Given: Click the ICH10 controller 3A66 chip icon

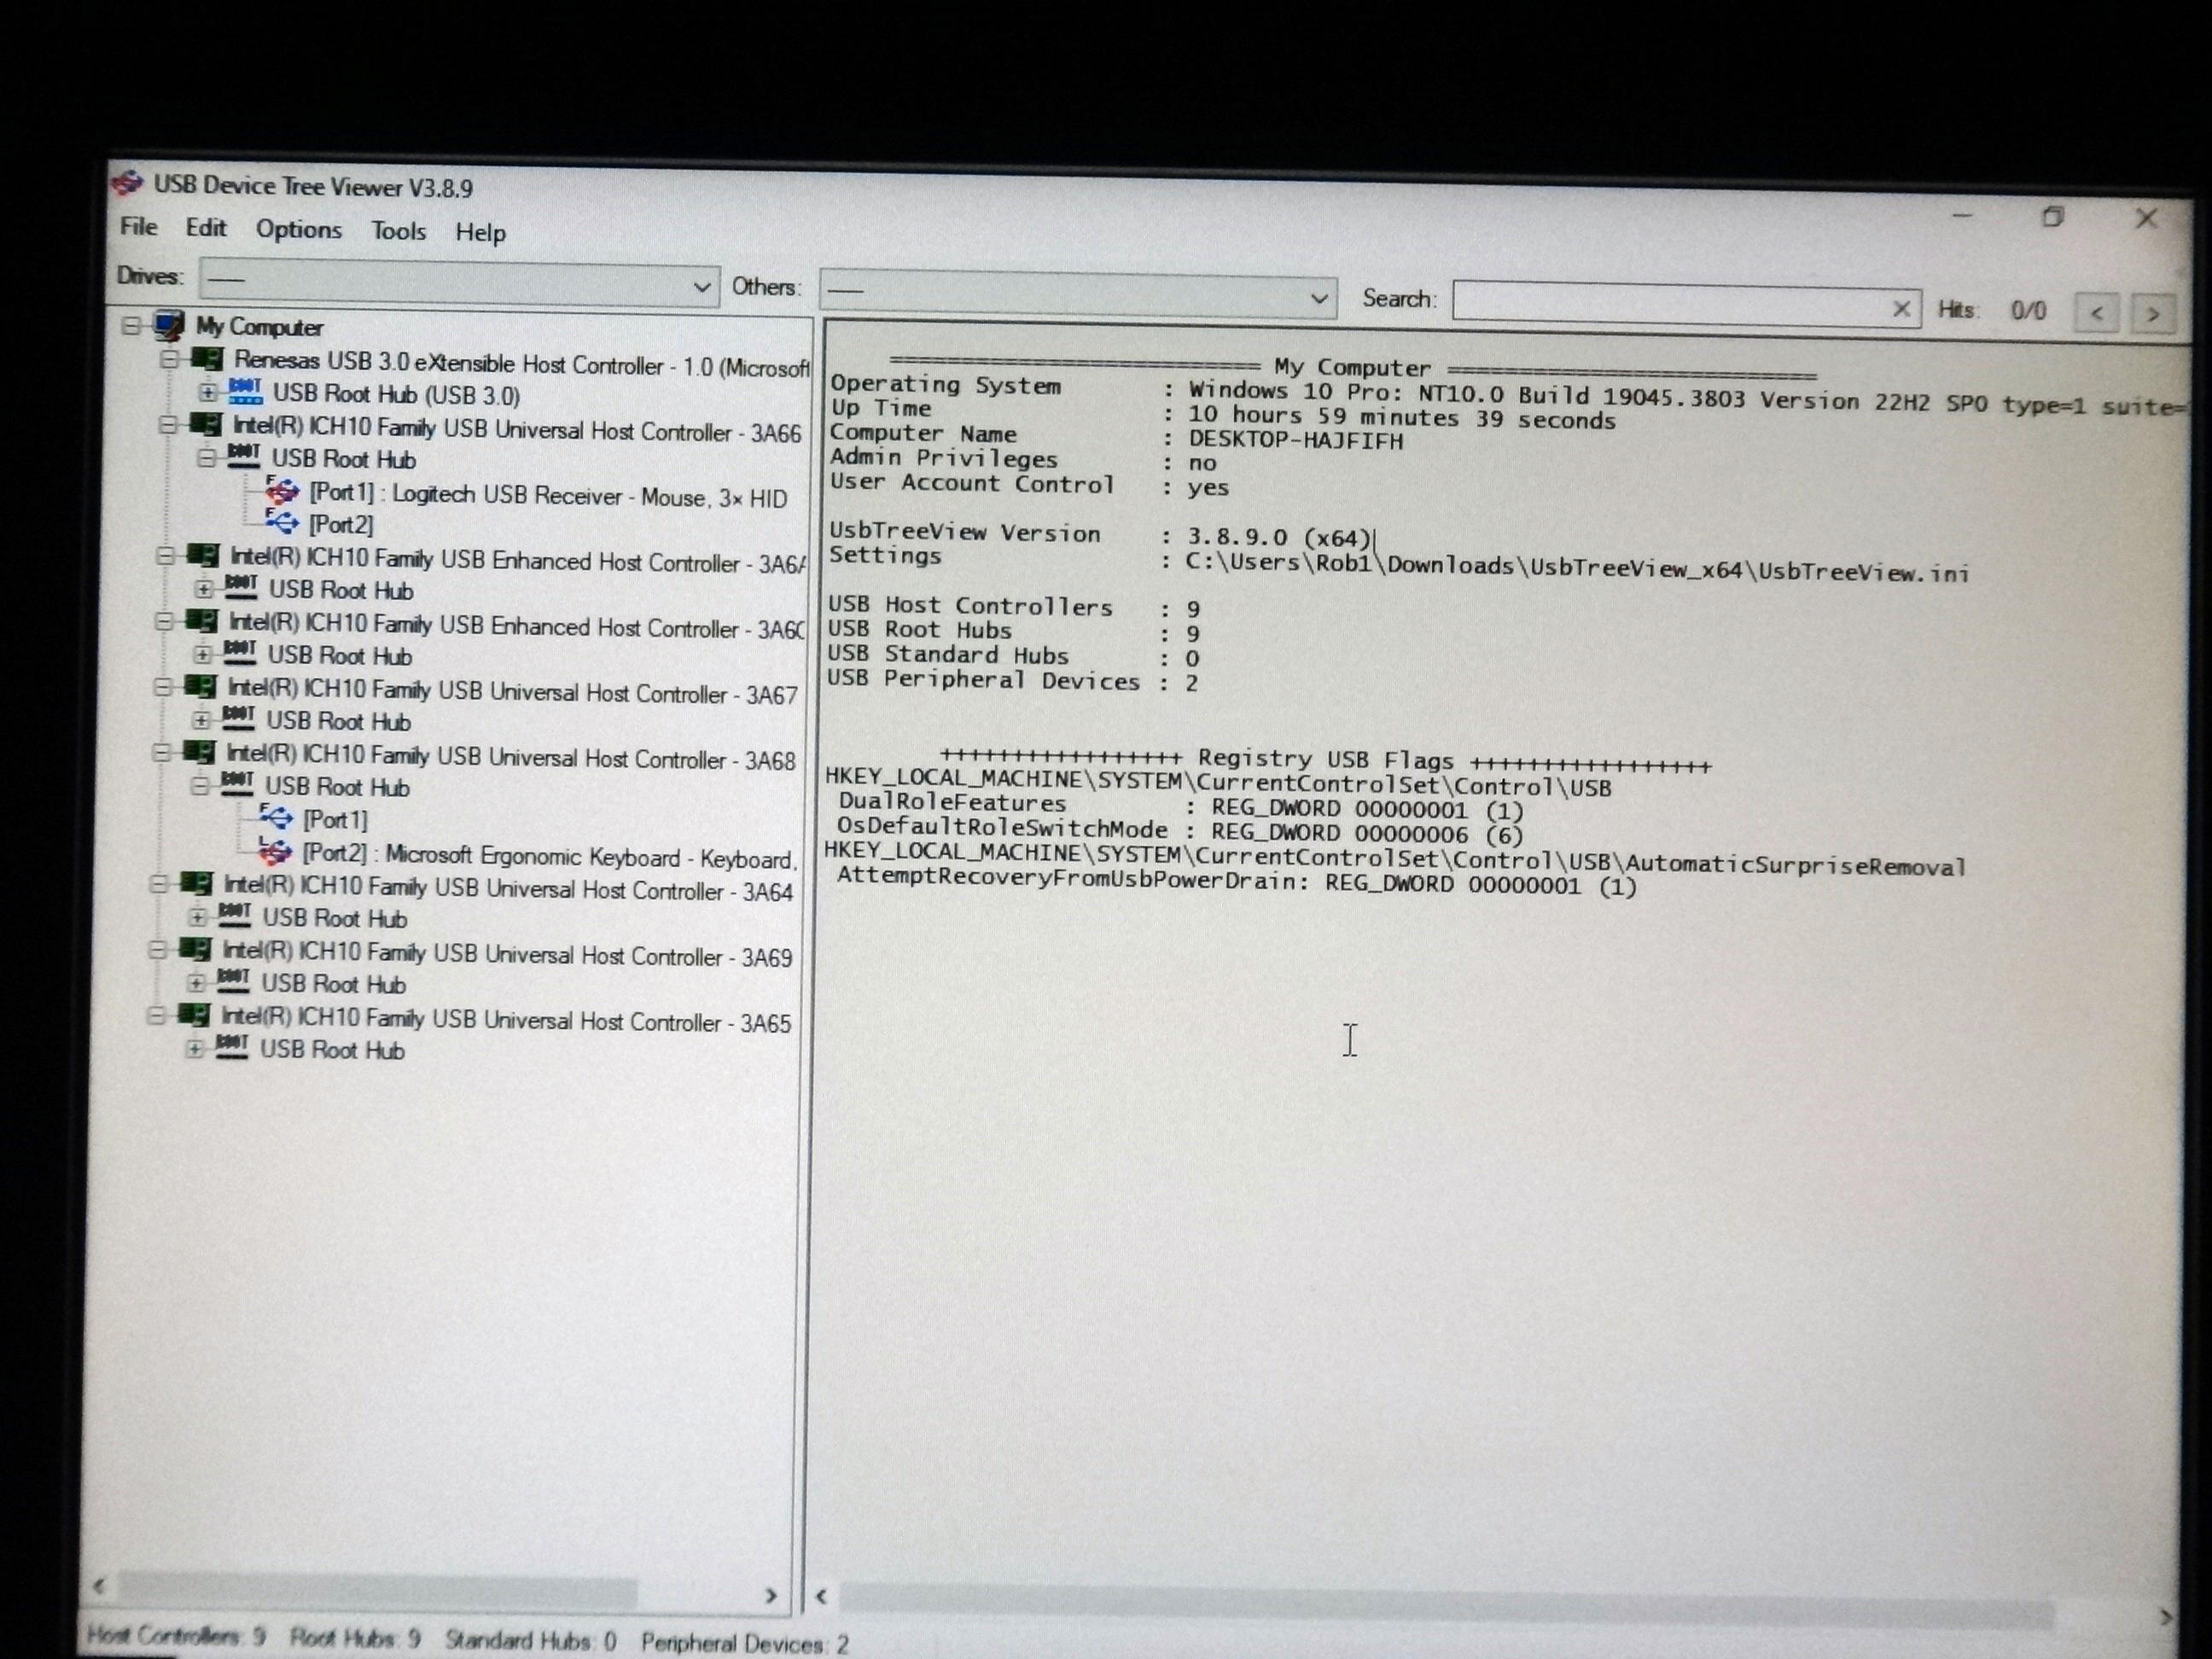Looking at the screenshot, I should [205, 425].
